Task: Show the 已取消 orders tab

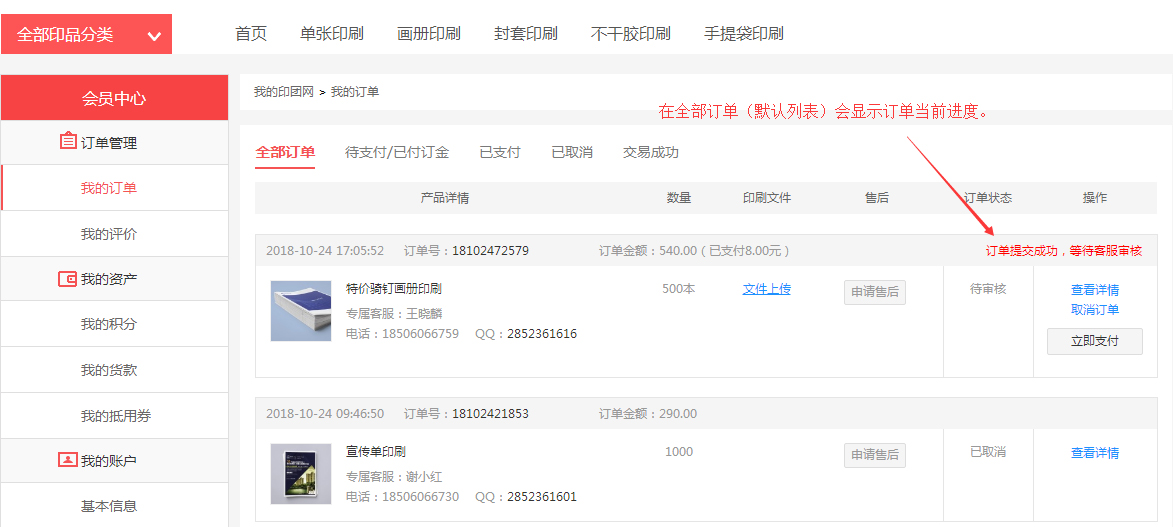Action: click(x=571, y=152)
